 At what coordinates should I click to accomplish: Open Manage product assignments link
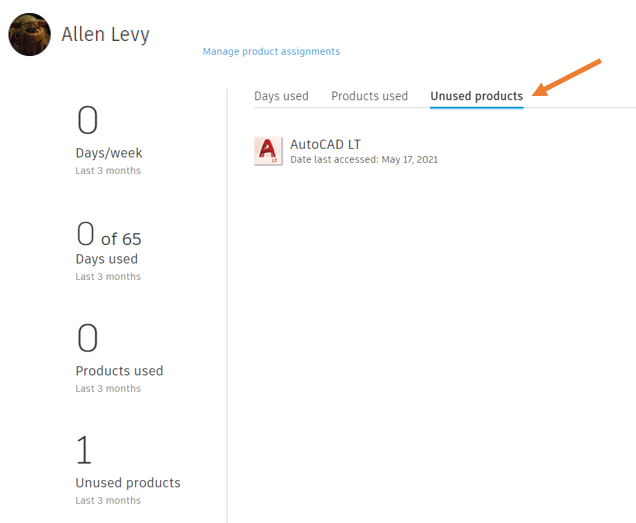271,52
